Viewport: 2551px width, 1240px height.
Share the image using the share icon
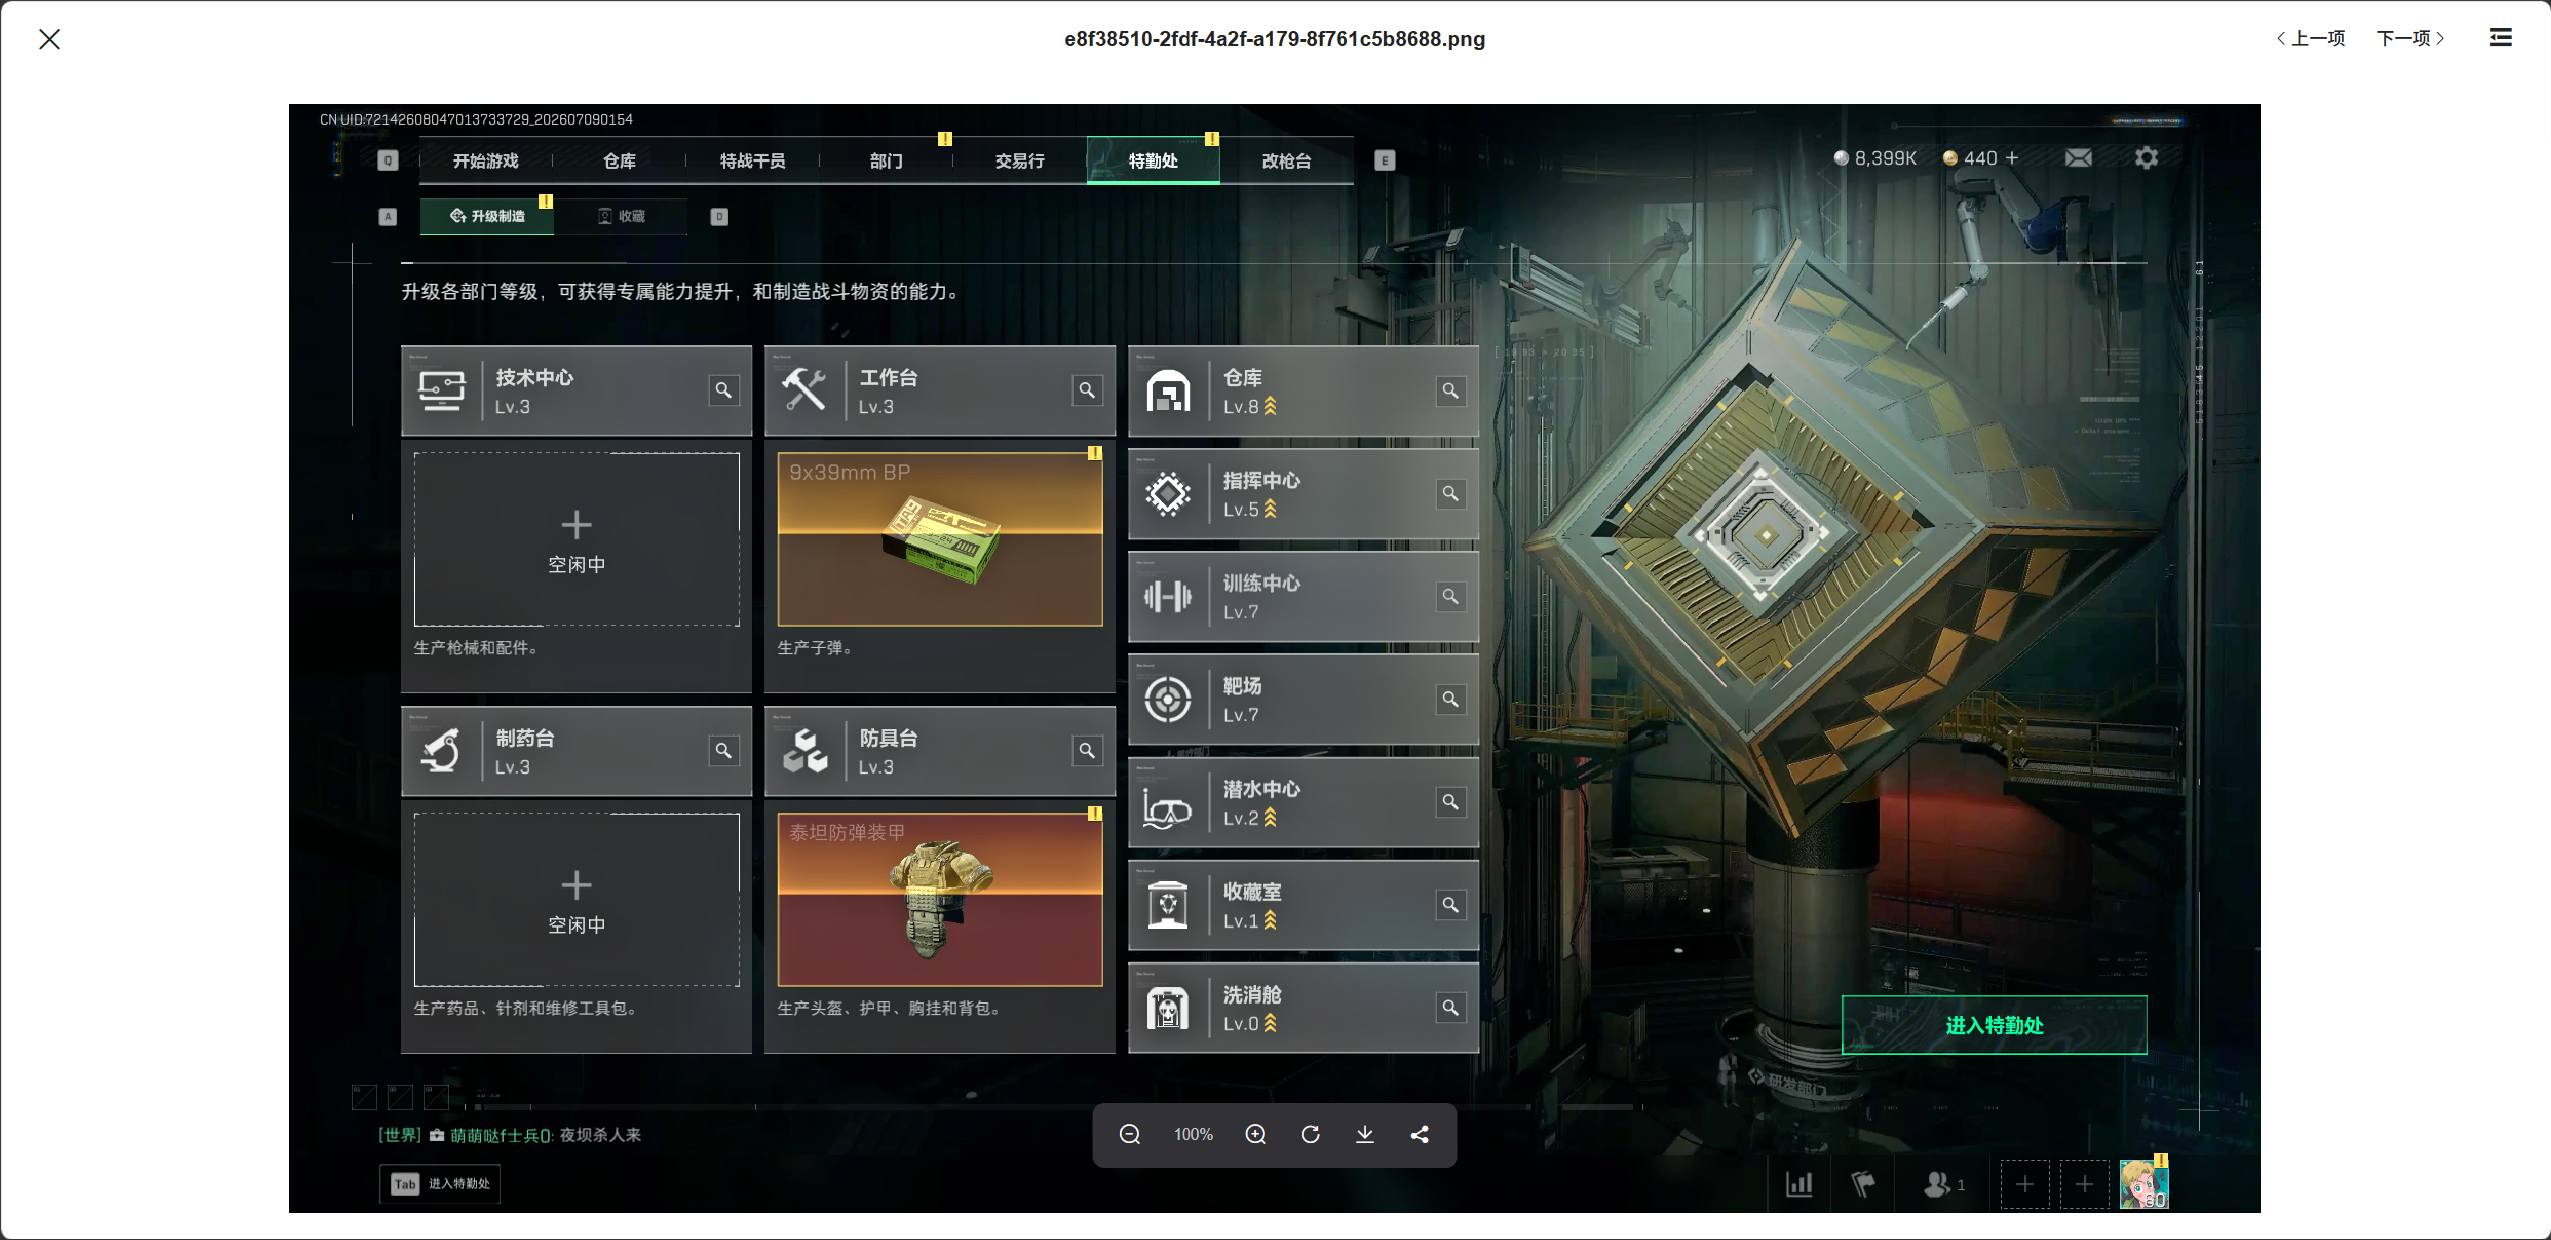[x=1419, y=1134]
